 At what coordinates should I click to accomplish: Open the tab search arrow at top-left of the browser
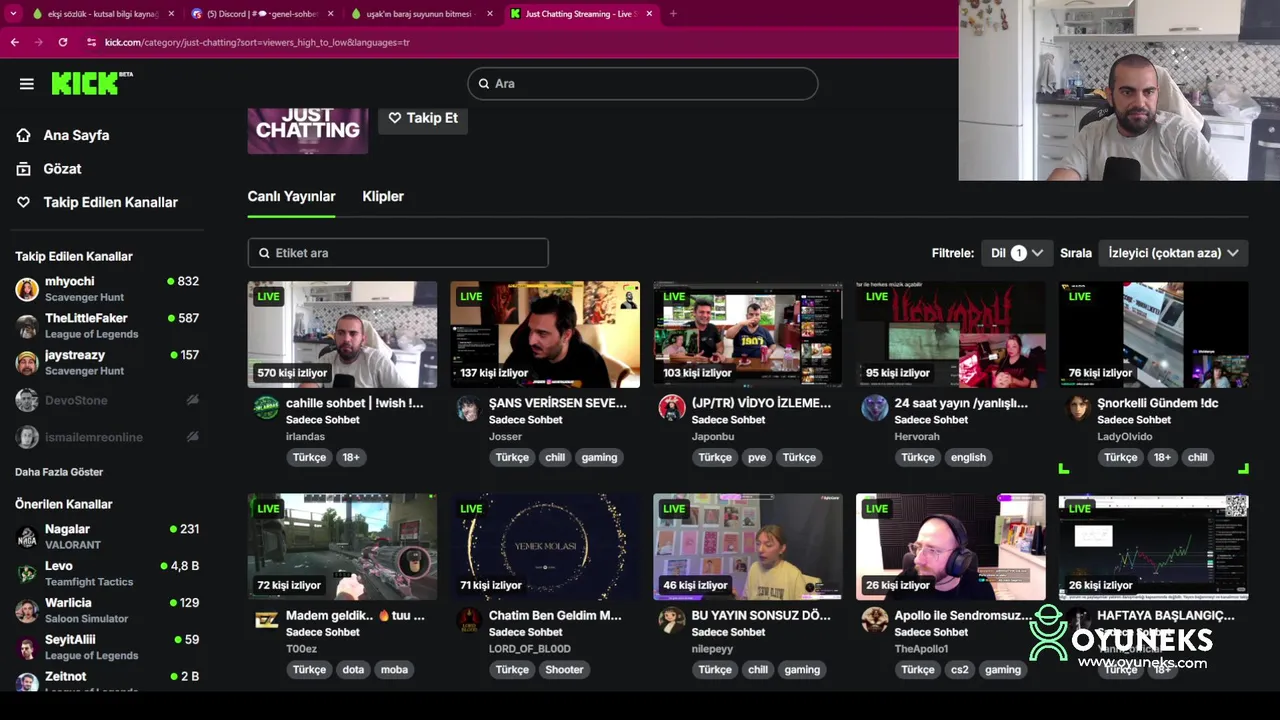pyautogui.click(x=13, y=14)
